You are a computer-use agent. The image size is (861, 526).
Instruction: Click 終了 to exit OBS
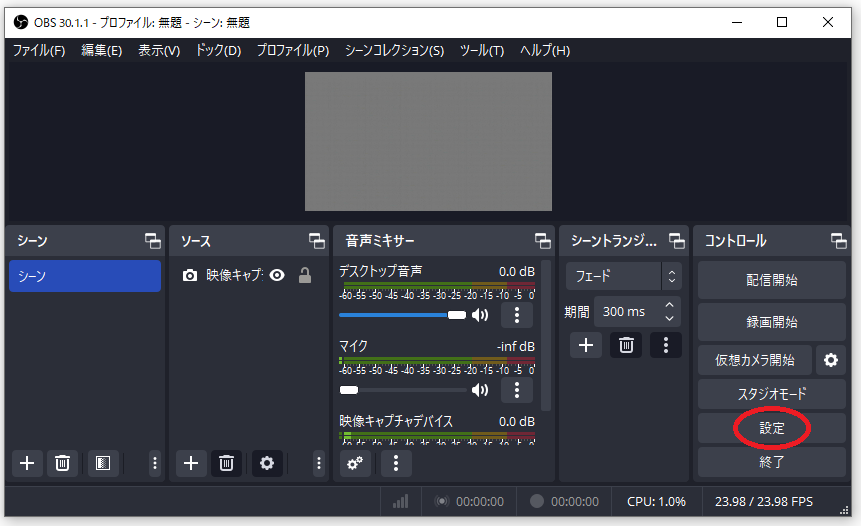point(771,462)
